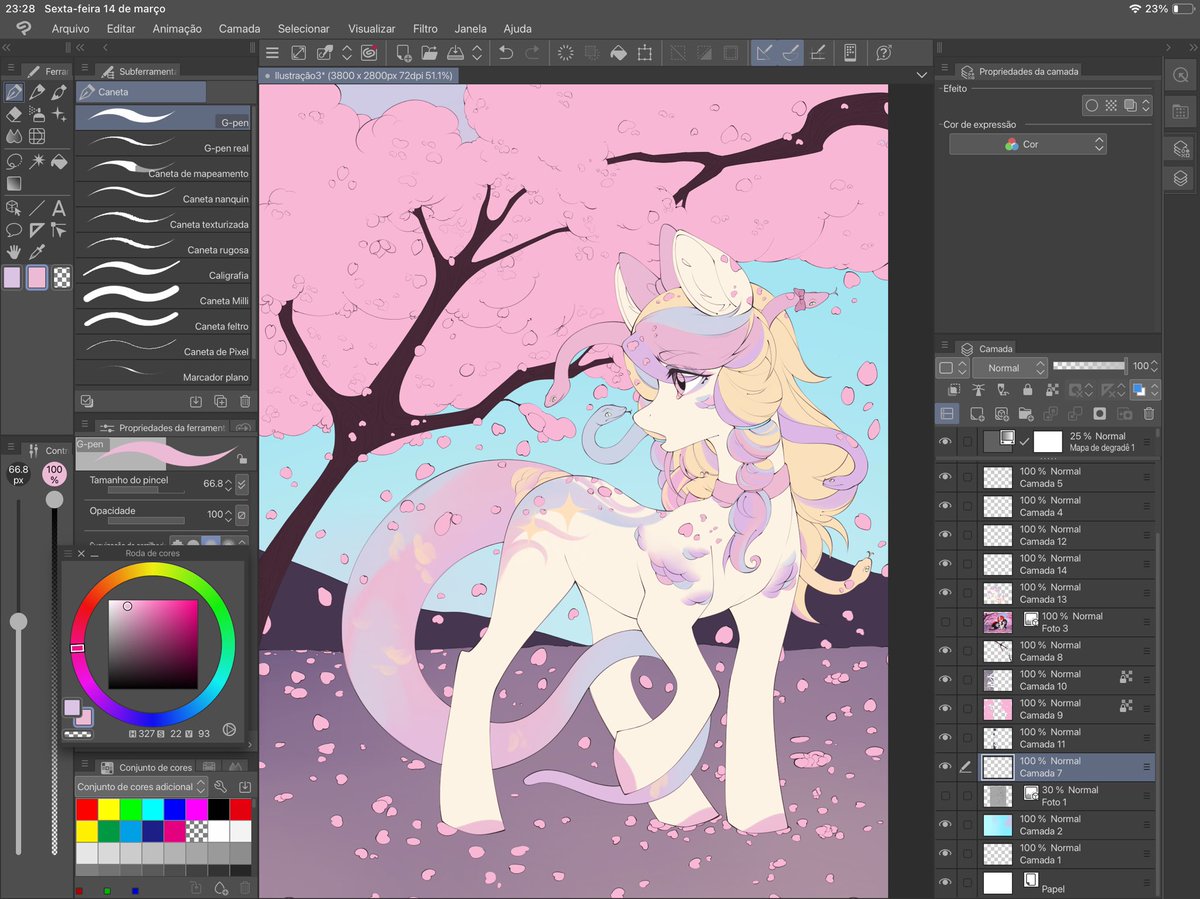Viewport: 1200px width, 899px height.
Task: Open the Arquivo menu
Action: (x=69, y=29)
